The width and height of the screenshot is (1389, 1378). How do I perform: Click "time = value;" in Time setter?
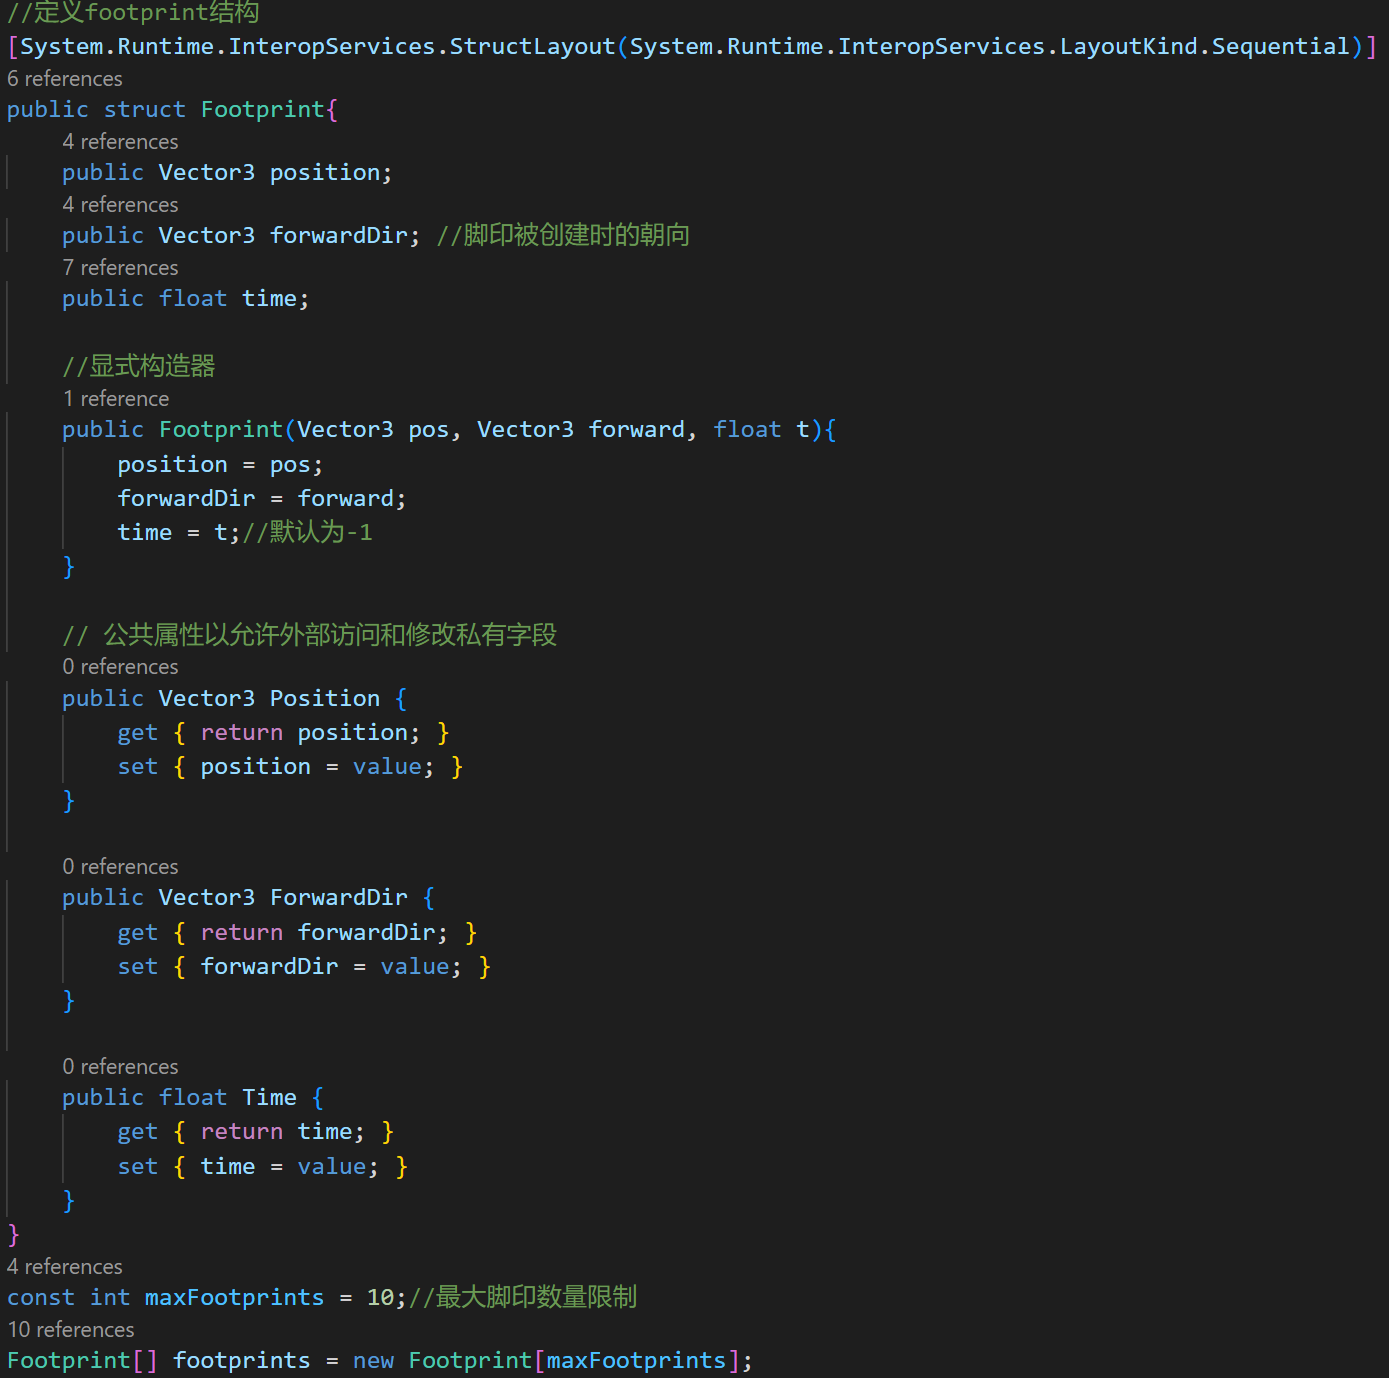[x=290, y=1166]
